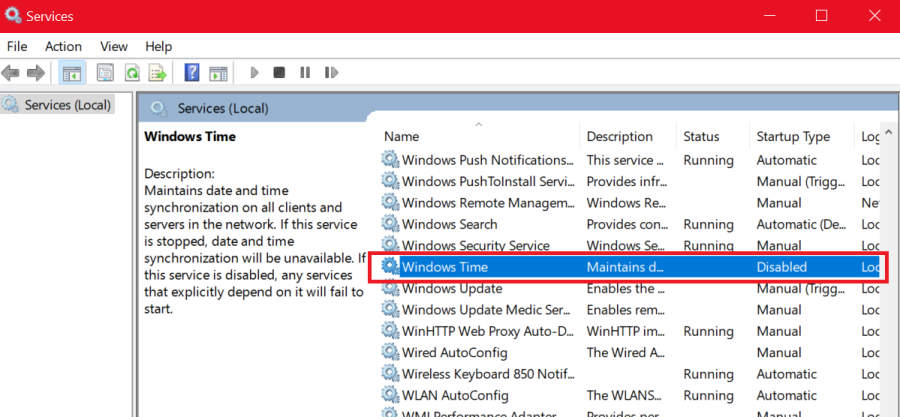Open the View menu
This screenshot has height=417, width=900.
click(x=114, y=46)
